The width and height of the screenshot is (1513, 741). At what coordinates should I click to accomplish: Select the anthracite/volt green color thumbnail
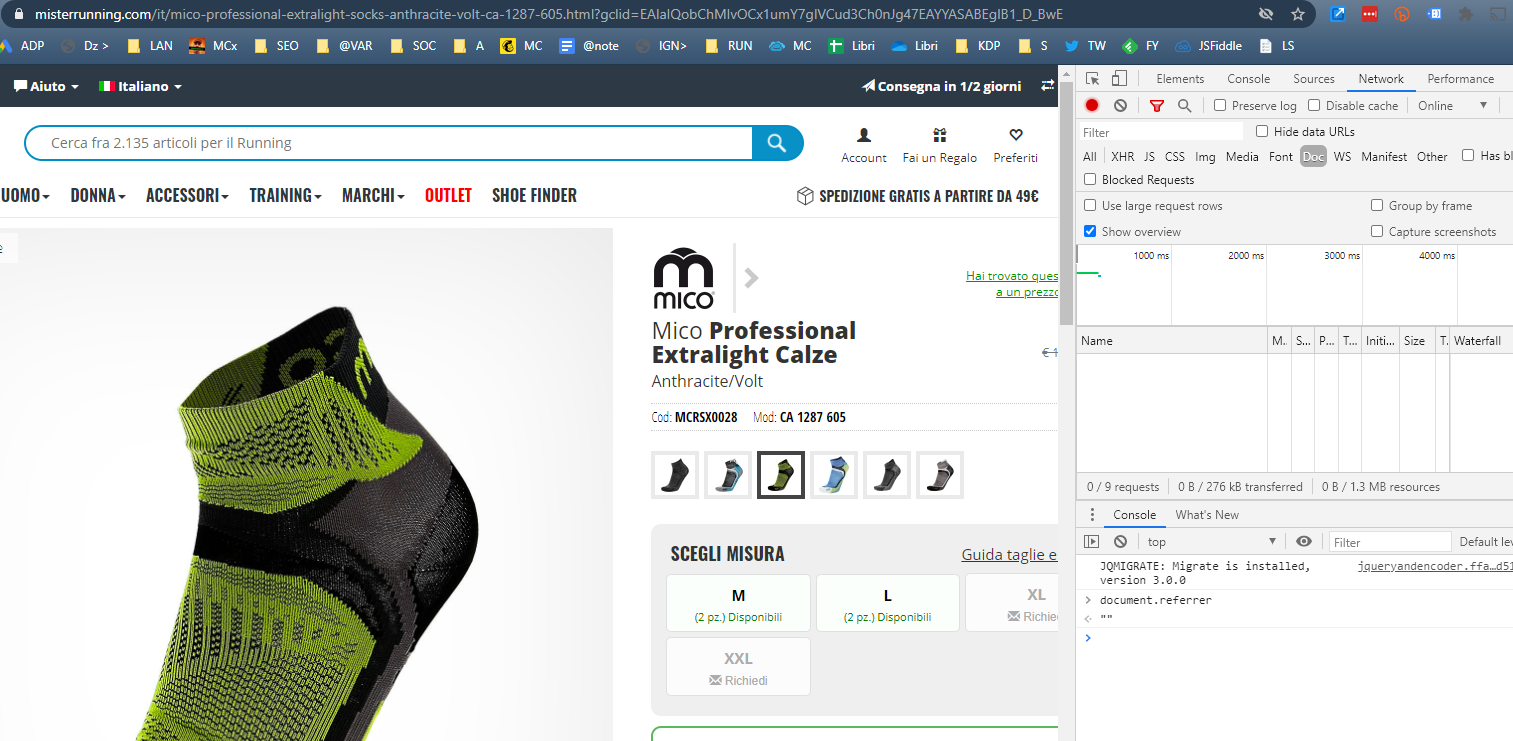[781, 475]
